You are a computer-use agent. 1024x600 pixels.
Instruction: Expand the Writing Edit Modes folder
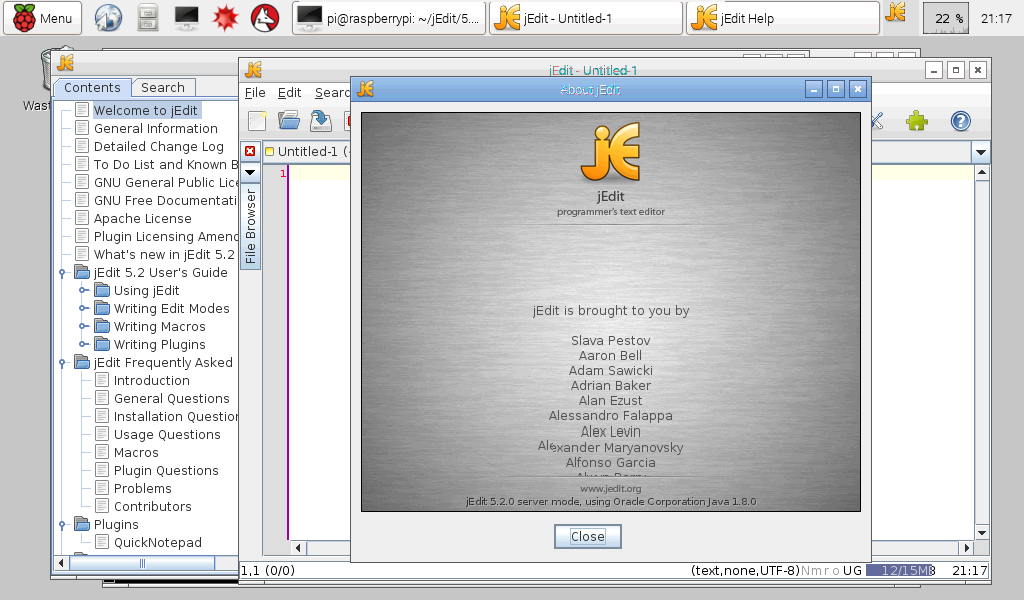(83, 308)
